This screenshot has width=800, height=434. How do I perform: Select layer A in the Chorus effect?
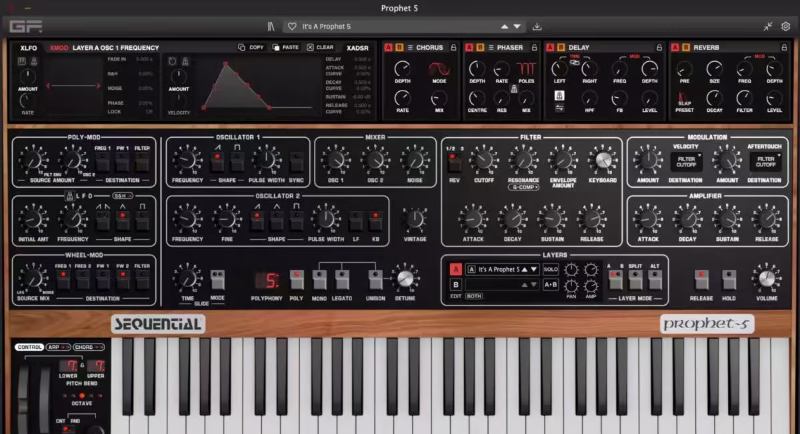click(x=388, y=47)
